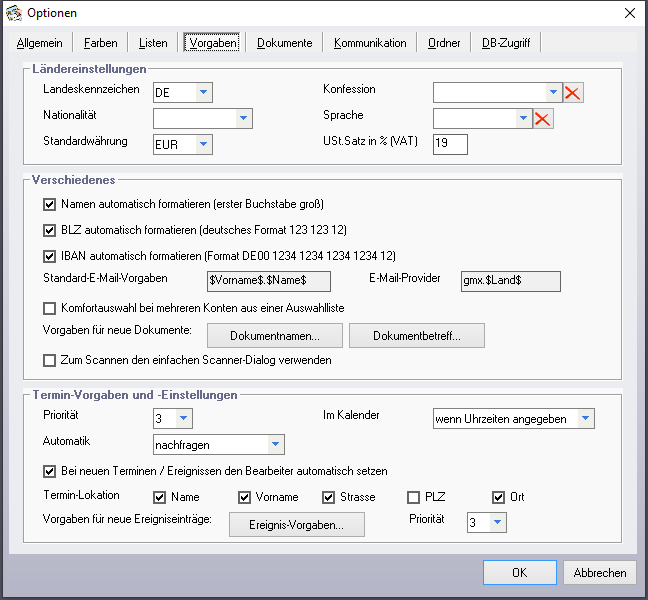Click the Optionen window title icon
The height and width of the screenshot is (600, 648).
[13, 13]
